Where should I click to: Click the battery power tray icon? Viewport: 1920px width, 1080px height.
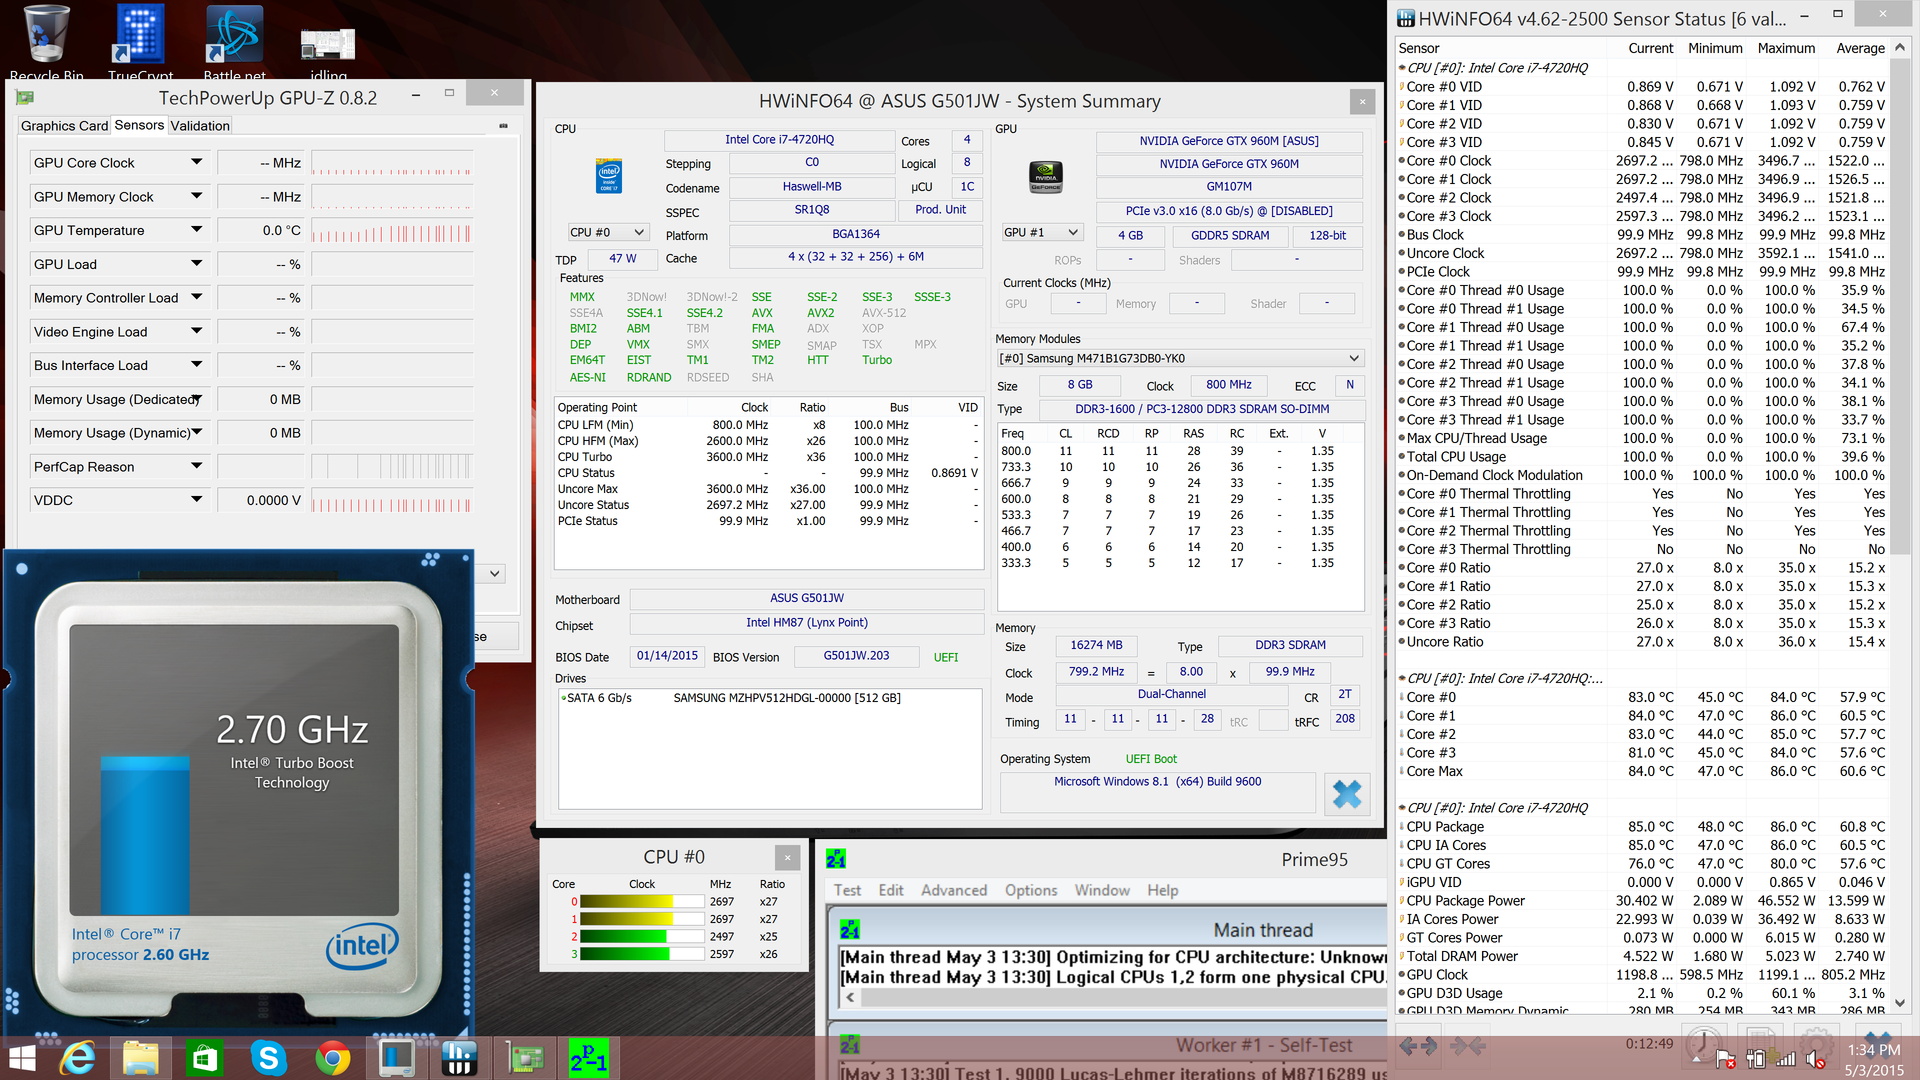pos(1756,1058)
